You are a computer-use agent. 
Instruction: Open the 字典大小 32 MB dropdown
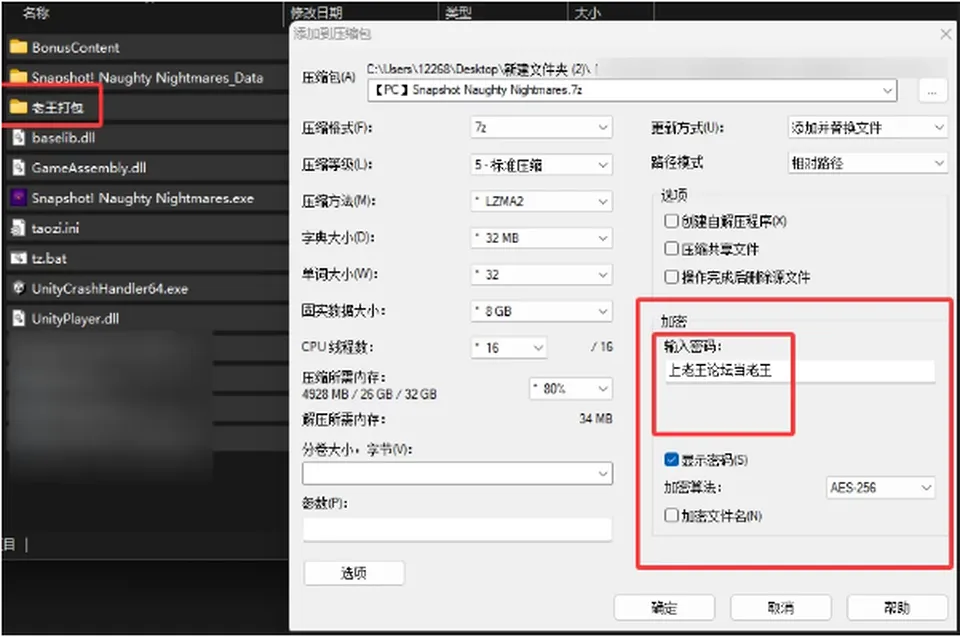click(541, 238)
